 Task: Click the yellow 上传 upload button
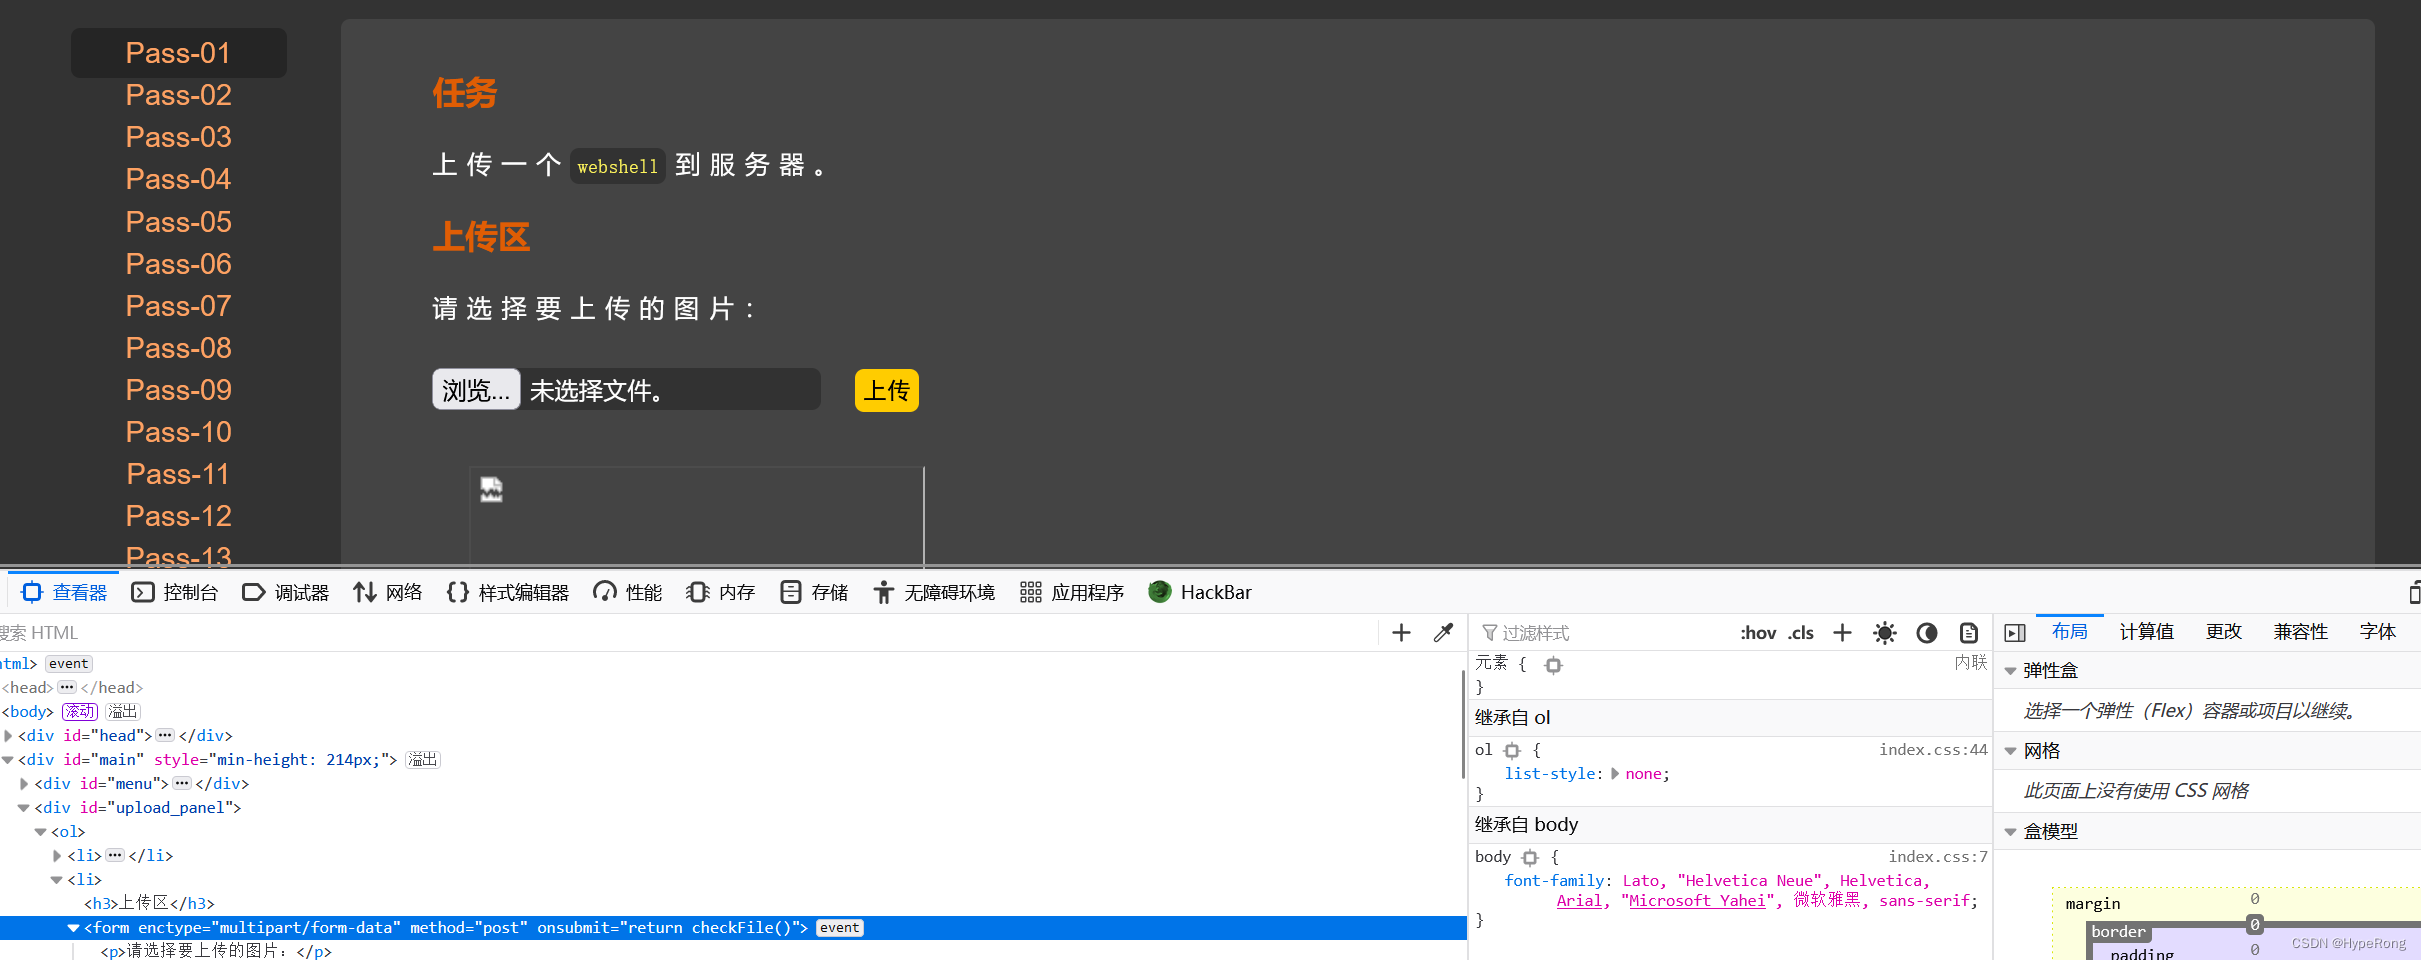click(886, 390)
